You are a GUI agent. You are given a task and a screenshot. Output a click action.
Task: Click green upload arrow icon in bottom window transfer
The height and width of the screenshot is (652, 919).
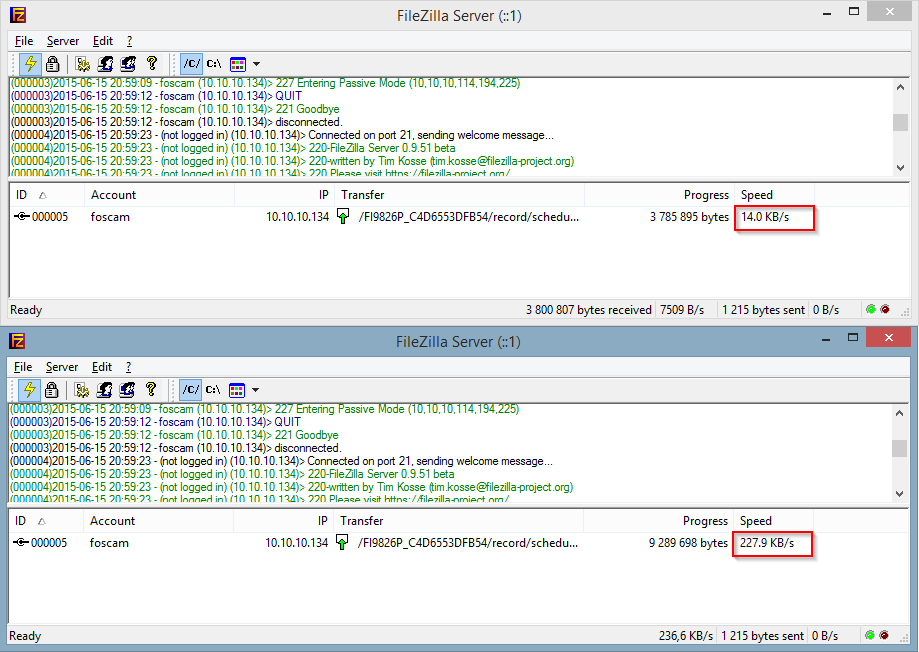click(342, 542)
